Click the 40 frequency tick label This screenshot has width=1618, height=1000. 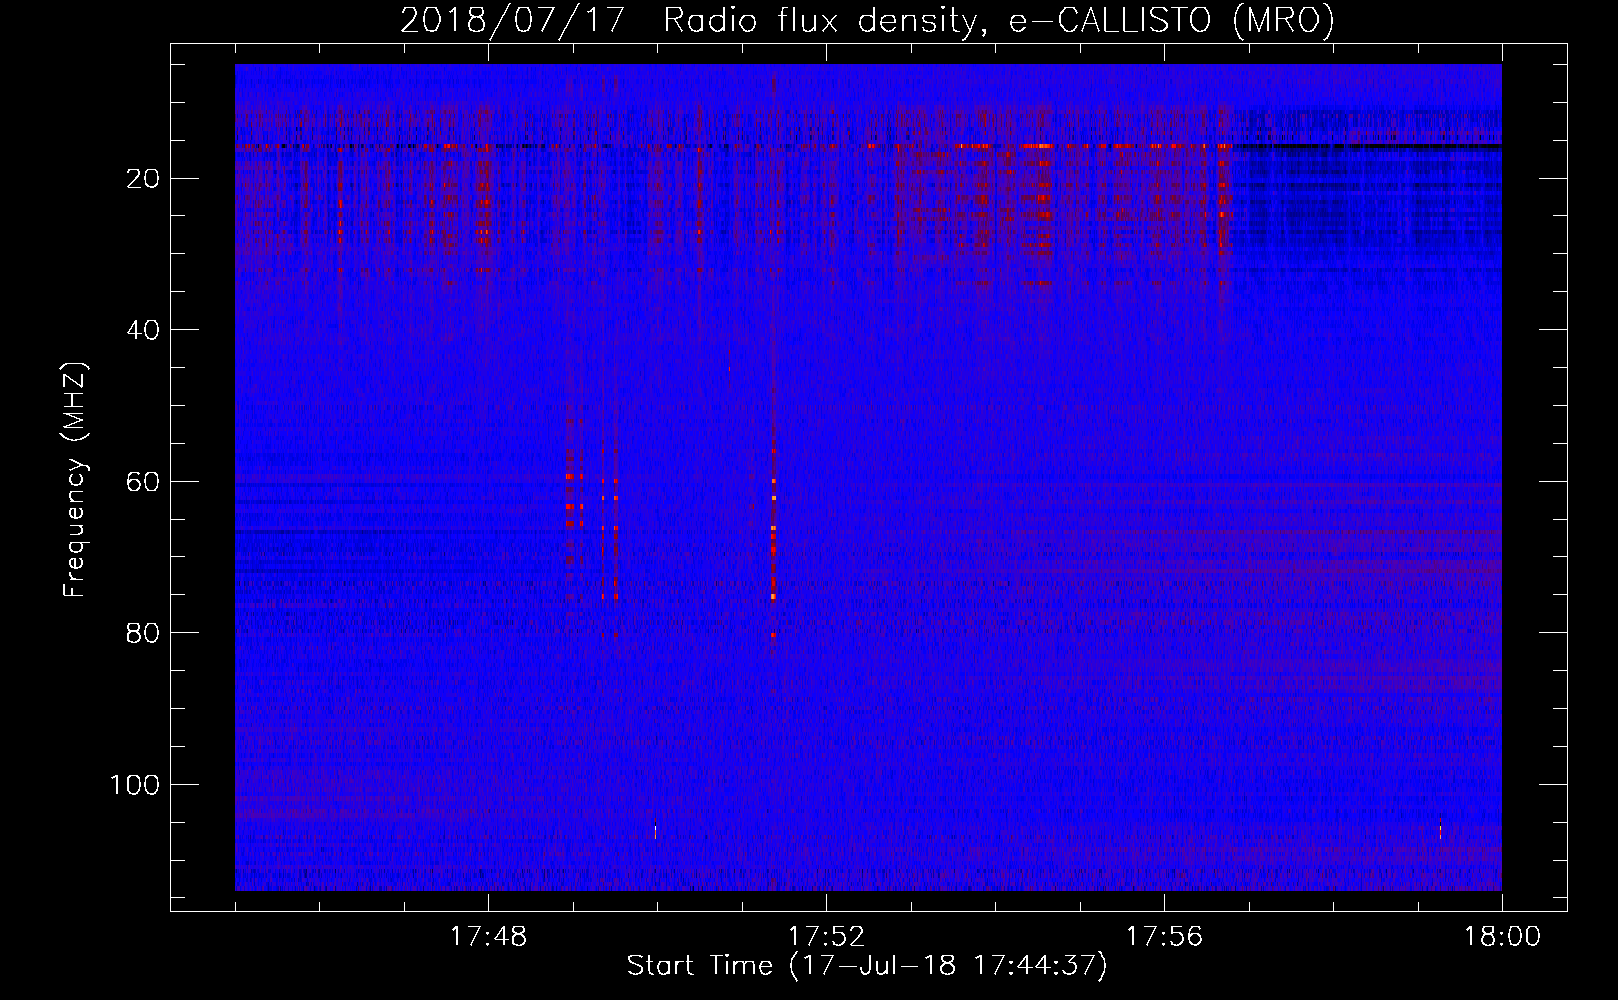[x=144, y=330]
